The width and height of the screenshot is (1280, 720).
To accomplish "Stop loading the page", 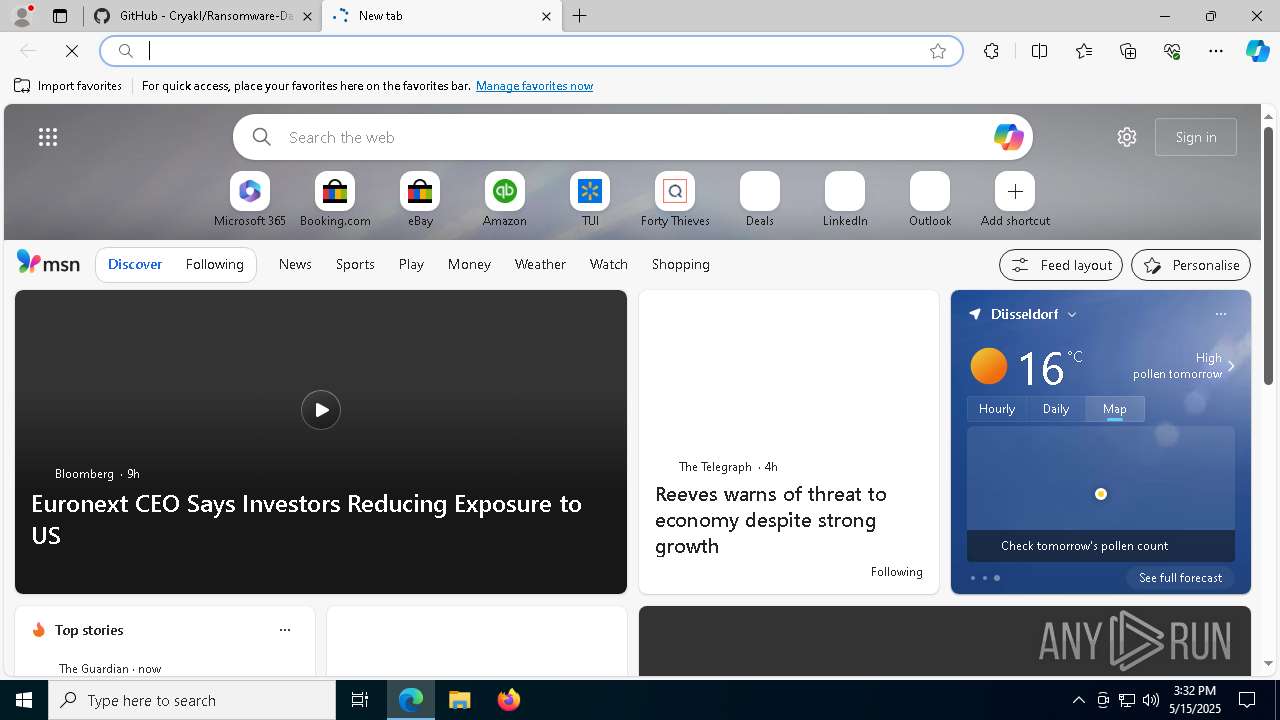I will (x=72, y=51).
